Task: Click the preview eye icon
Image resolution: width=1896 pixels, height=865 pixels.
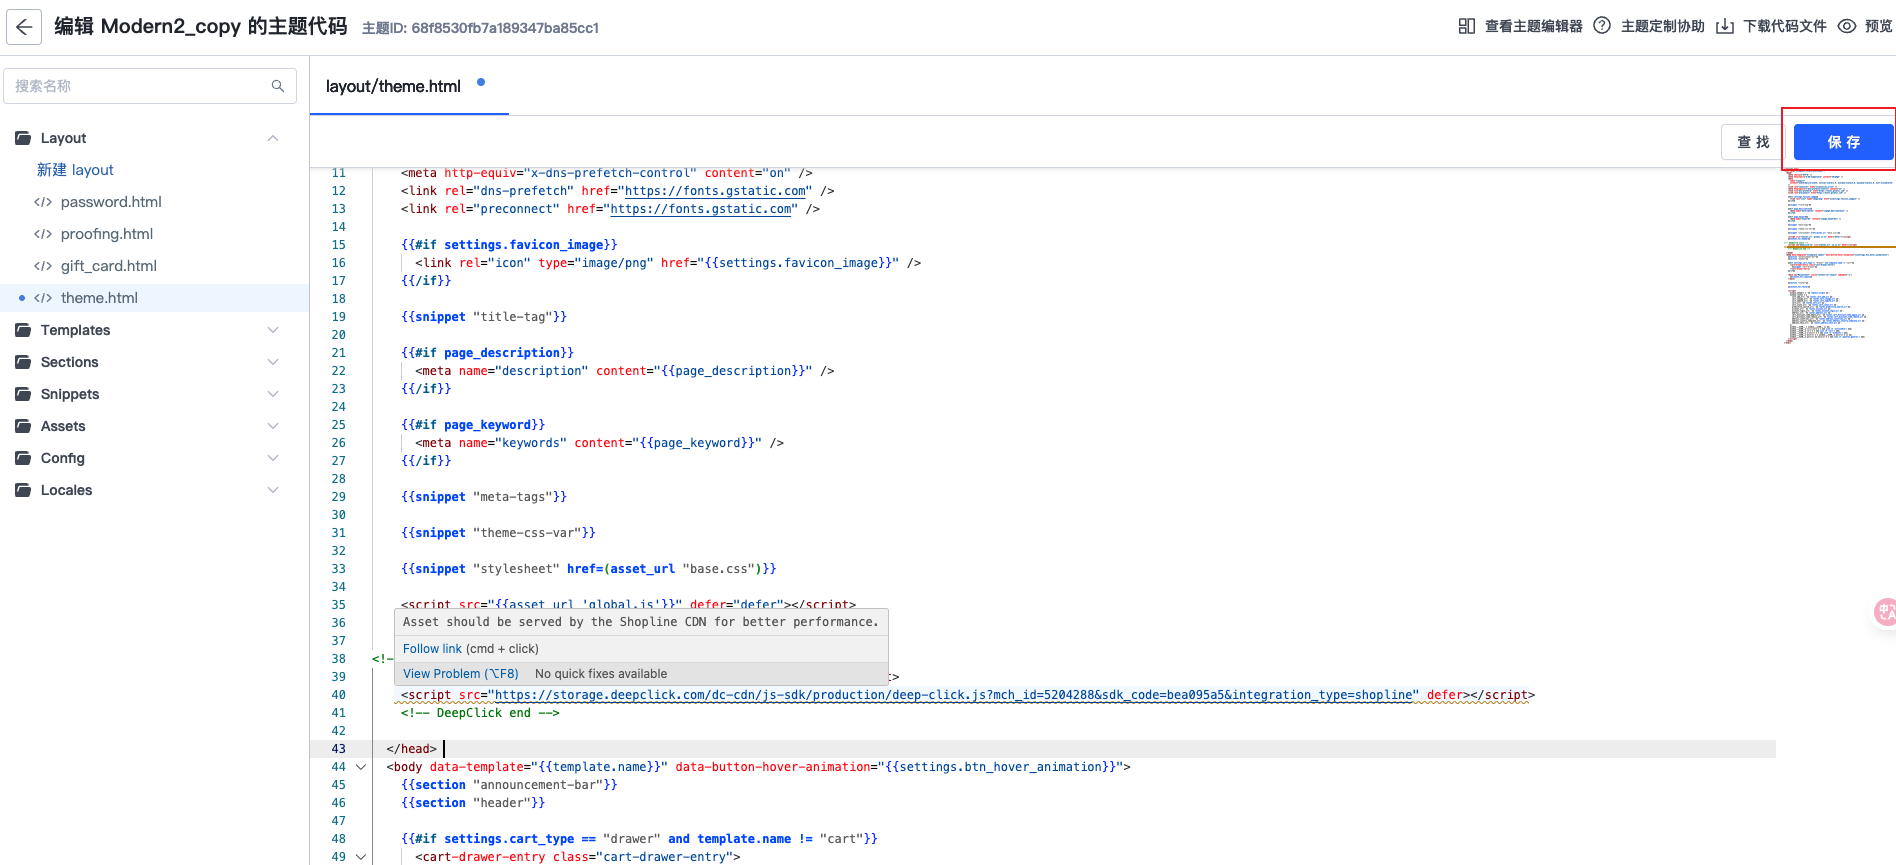Action: click(x=1847, y=26)
